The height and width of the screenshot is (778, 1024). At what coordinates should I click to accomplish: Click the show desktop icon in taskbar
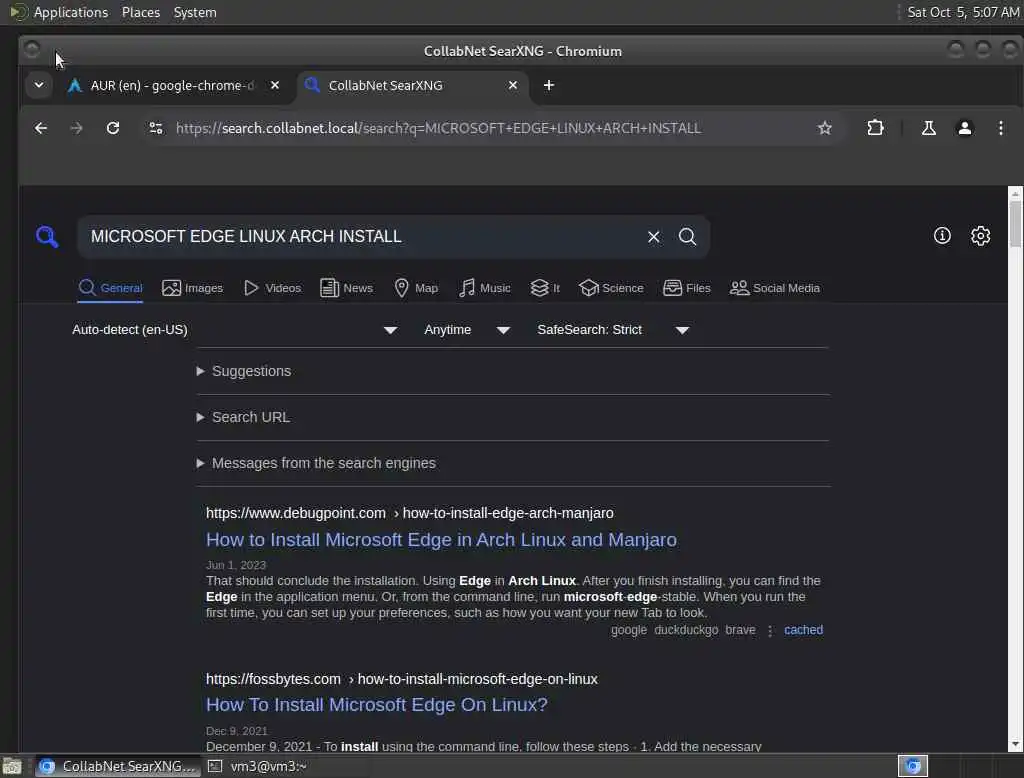tap(12, 766)
